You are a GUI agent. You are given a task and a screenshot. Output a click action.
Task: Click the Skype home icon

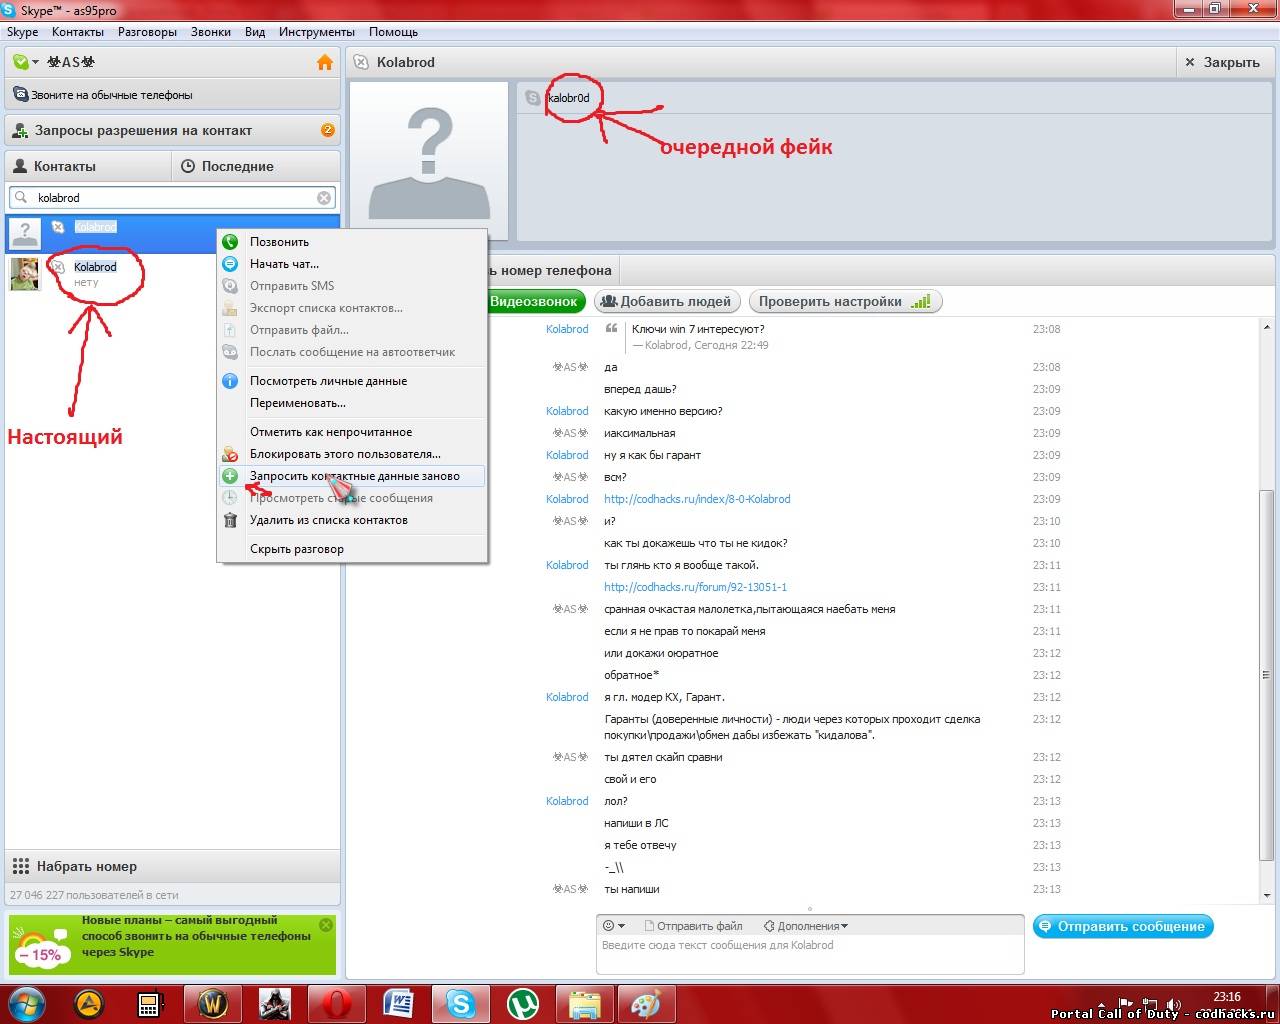pos(325,62)
